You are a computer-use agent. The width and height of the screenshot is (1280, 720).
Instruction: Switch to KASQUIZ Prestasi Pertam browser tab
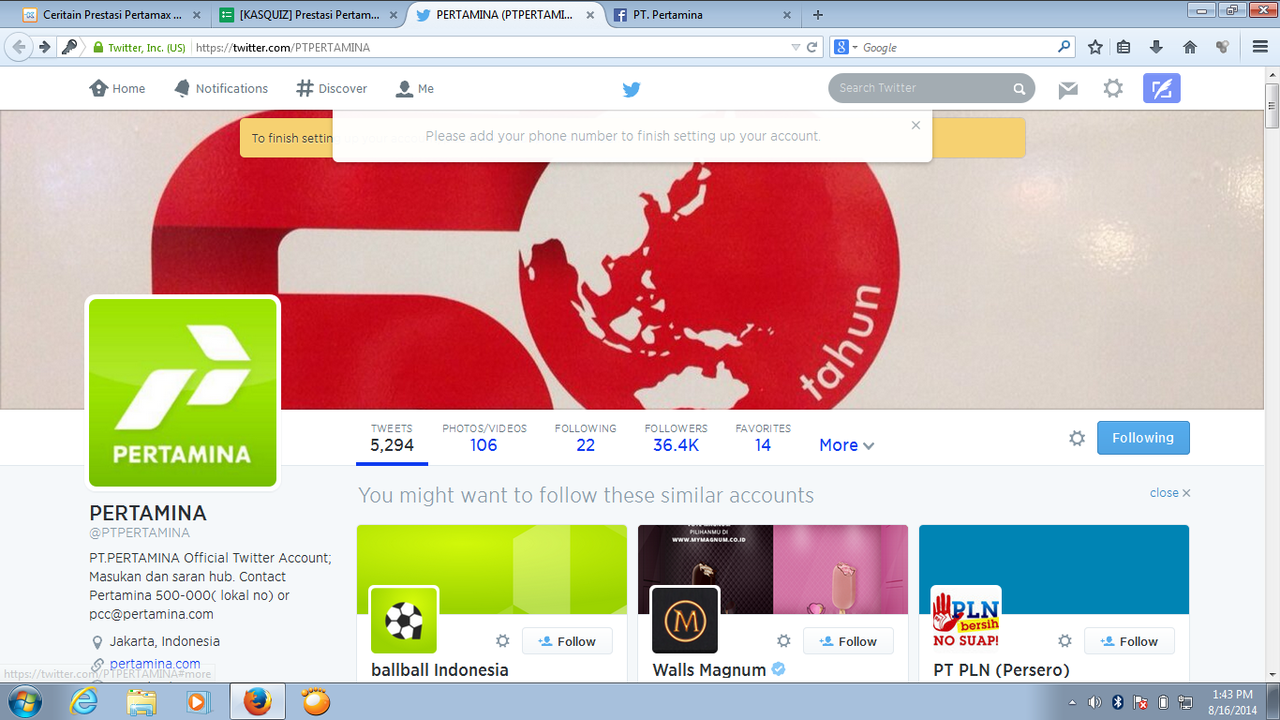pyautogui.click(x=310, y=15)
